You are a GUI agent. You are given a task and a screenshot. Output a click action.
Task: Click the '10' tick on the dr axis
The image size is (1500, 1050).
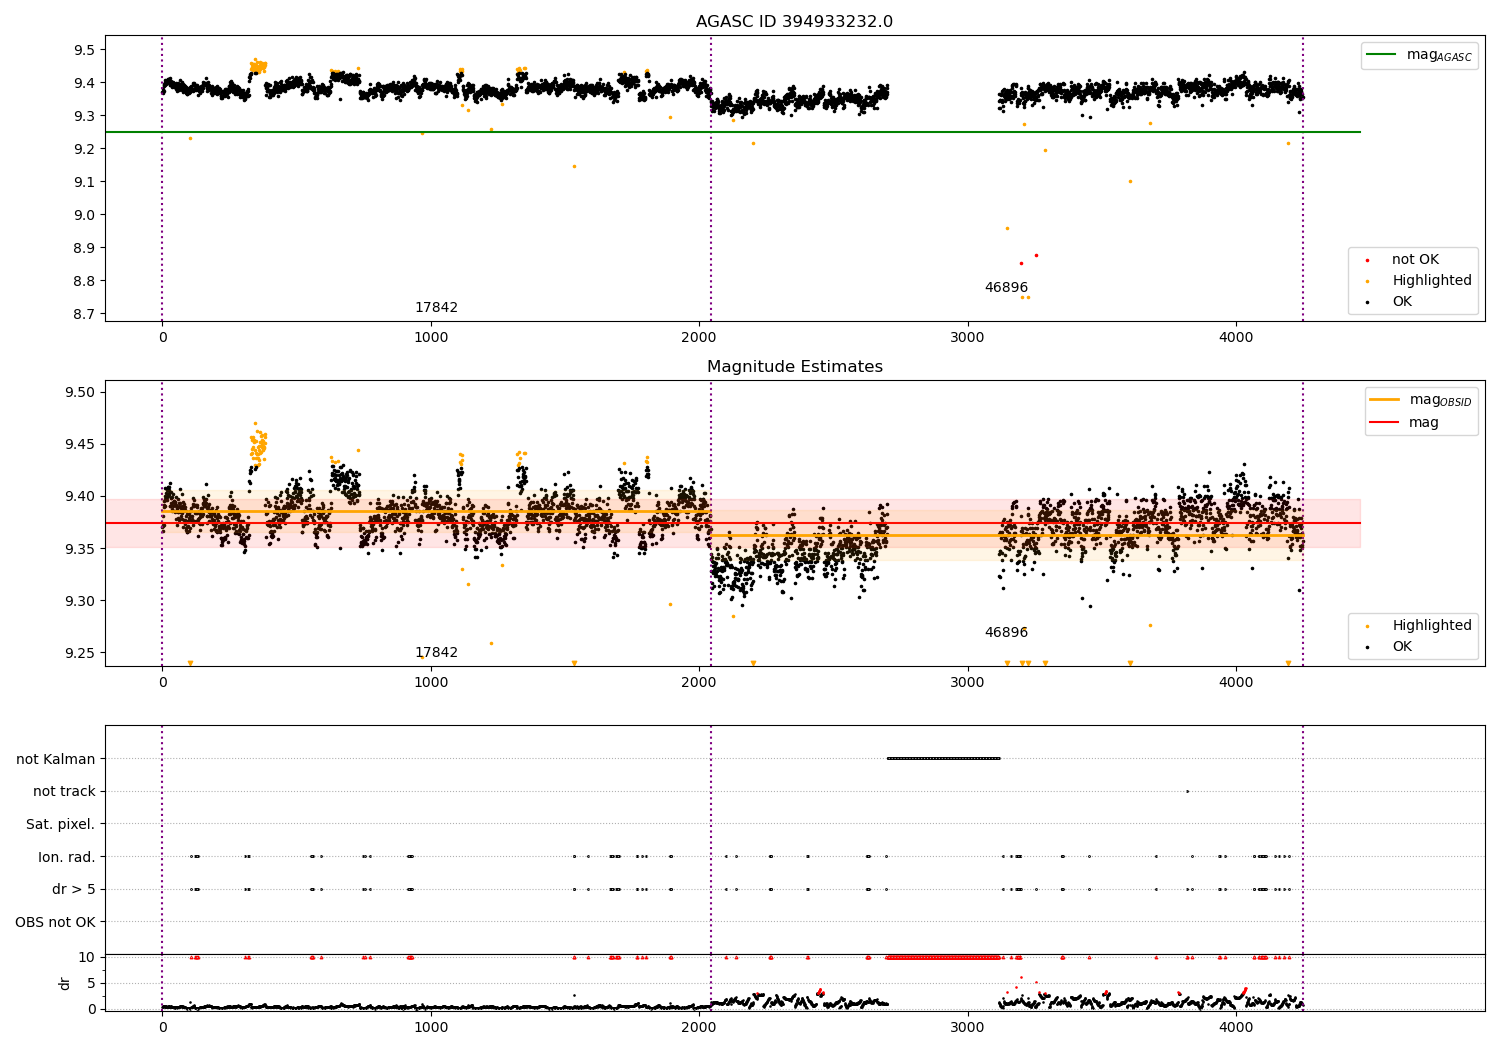coord(87,957)
